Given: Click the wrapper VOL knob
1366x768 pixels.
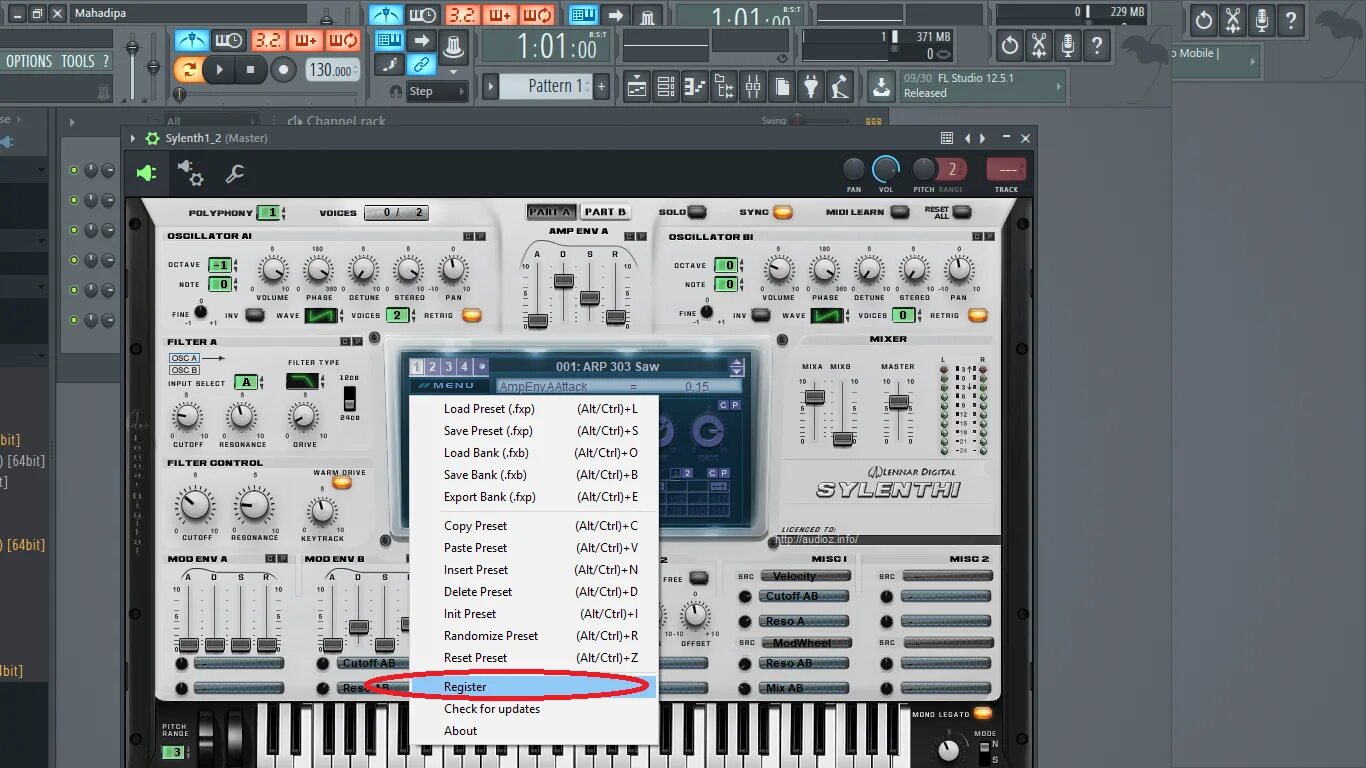Looking at the screenshot, I should [x=885, y=169].
